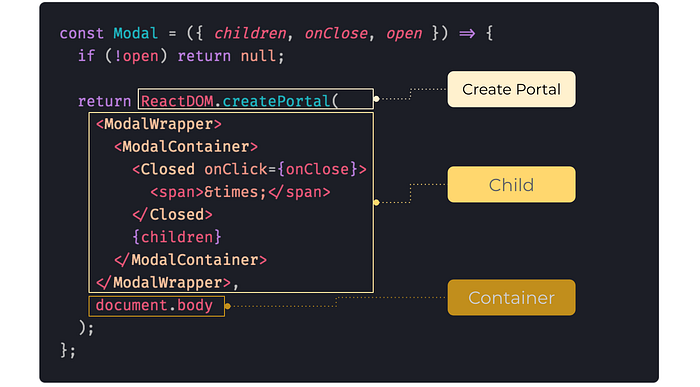Click the &times; span line
Screen dimensions: 700x387
click(240, 192)
